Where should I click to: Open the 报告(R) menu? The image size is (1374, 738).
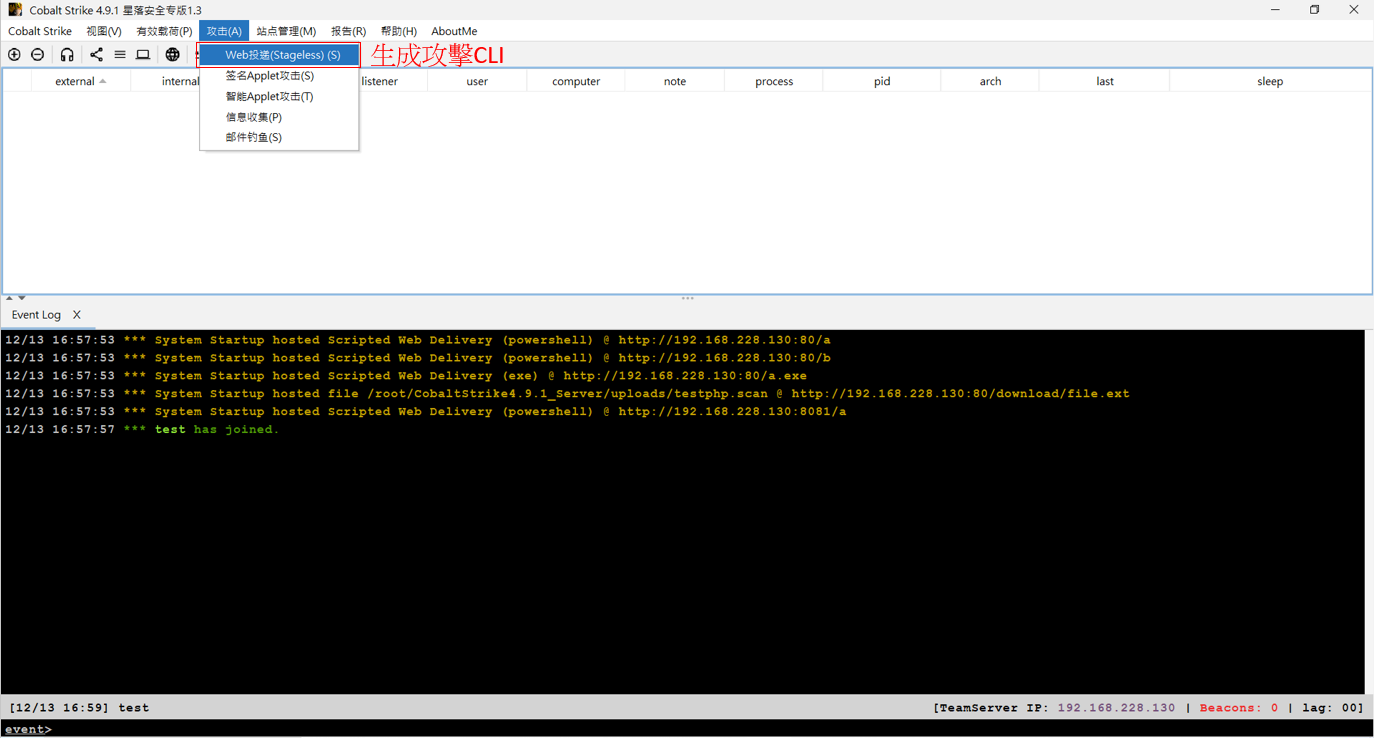point(349,31)
